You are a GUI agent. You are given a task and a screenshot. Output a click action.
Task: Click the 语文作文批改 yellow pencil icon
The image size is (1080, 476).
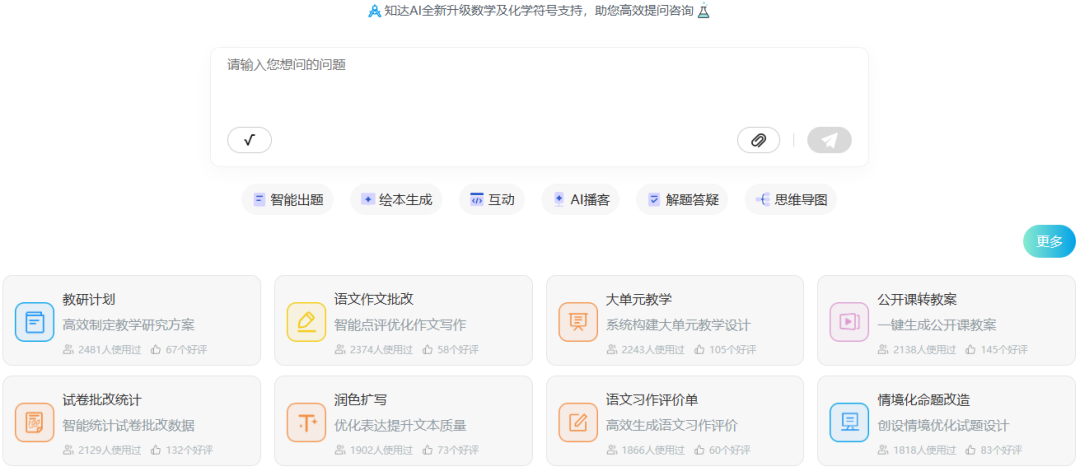coord(307,322)
